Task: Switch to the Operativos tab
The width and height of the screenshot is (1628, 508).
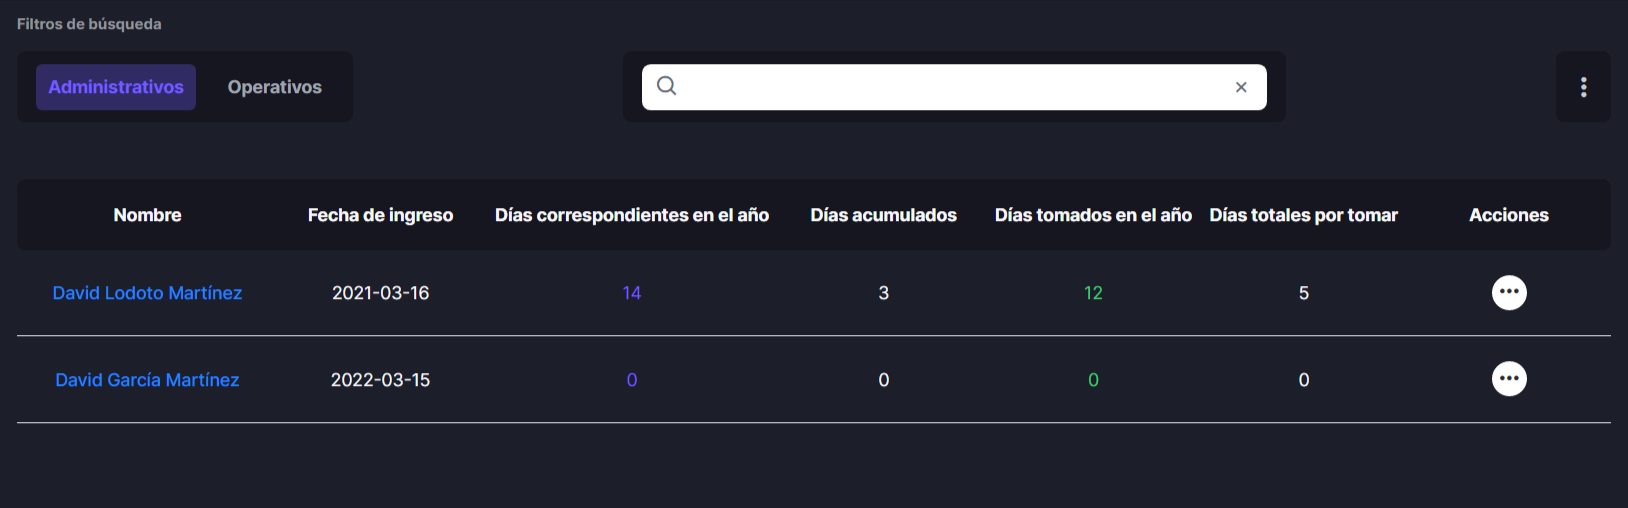Action: point(275,87)
